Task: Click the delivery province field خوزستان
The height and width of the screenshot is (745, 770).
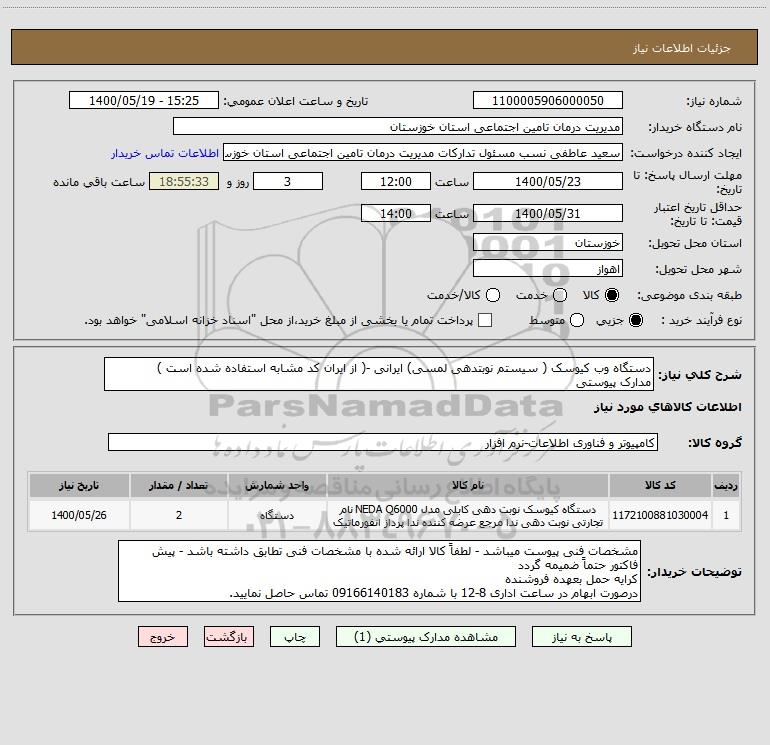Action: pos(548,243)
